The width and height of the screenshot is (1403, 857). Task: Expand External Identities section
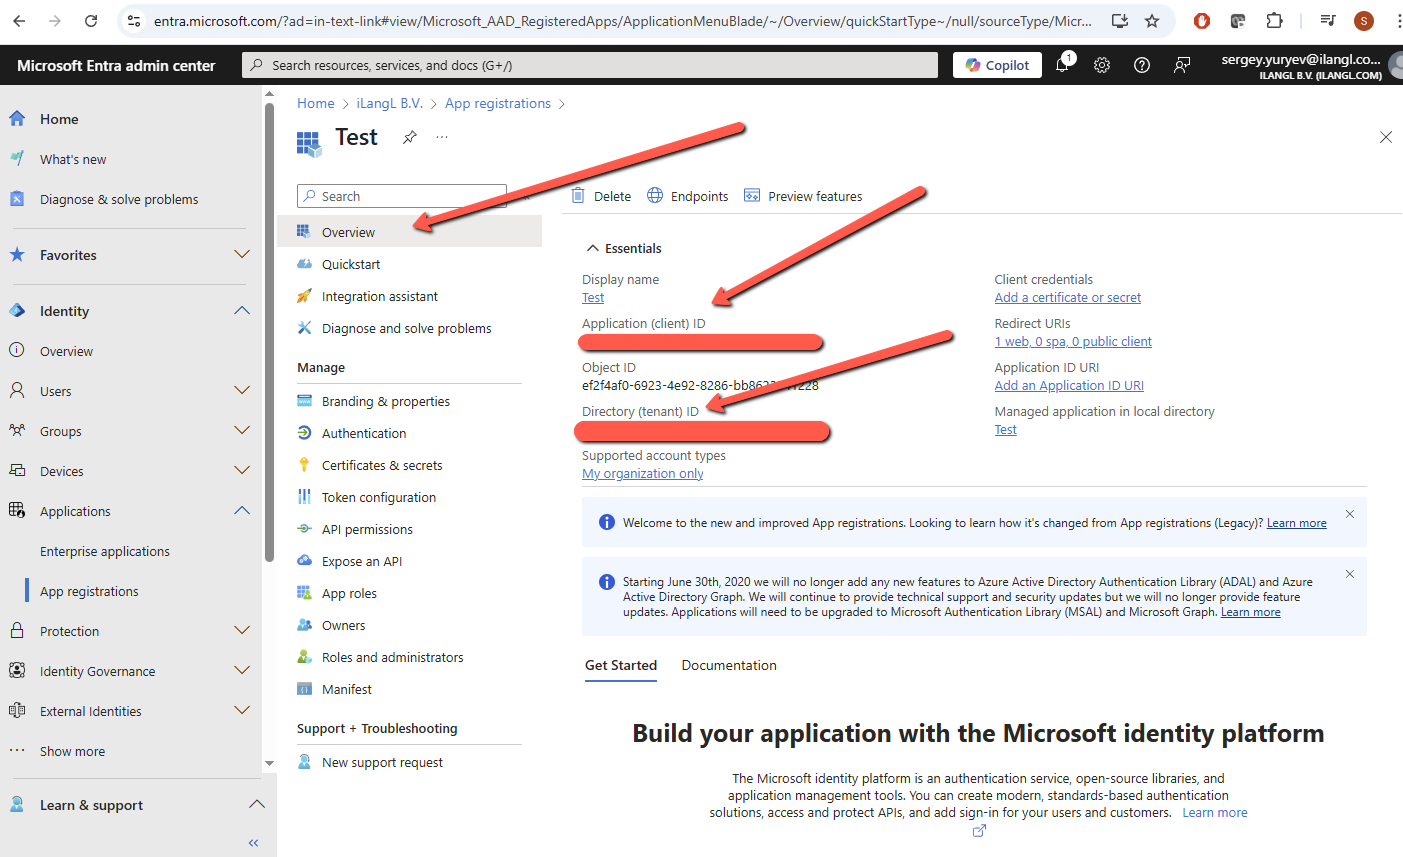click(242, 710)
